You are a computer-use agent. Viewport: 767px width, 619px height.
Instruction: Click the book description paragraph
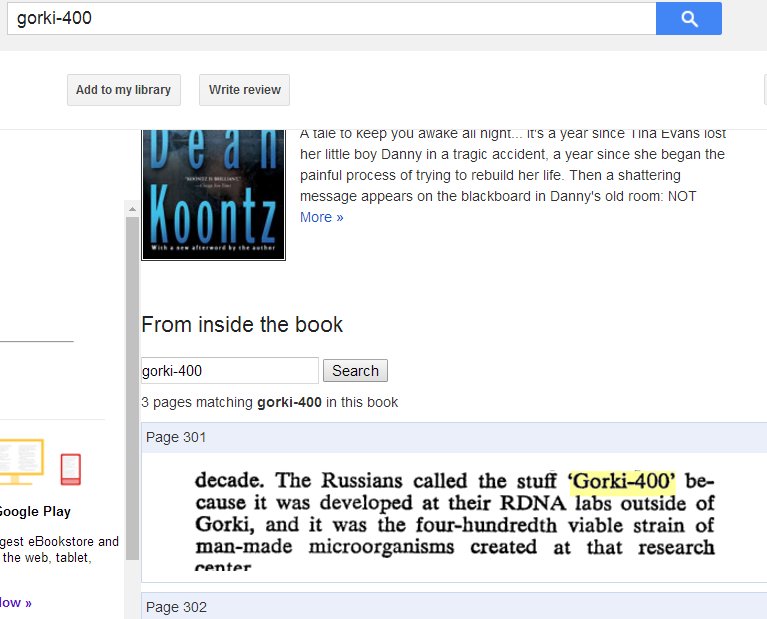(512, 165)
